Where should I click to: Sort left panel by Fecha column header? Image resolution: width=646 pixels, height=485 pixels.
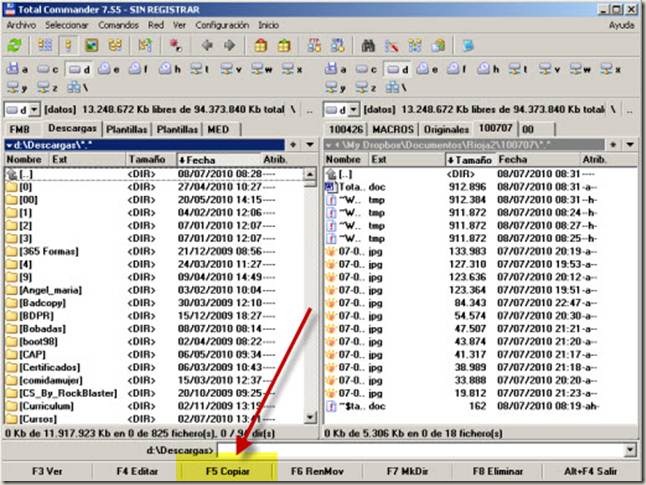pyautogui.click(x=218, y=159)
